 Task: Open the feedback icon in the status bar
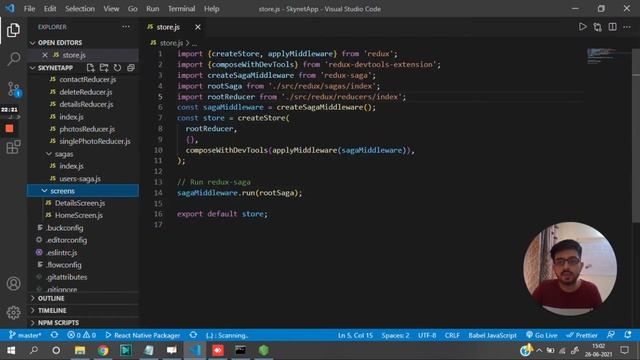pos(611,335)
